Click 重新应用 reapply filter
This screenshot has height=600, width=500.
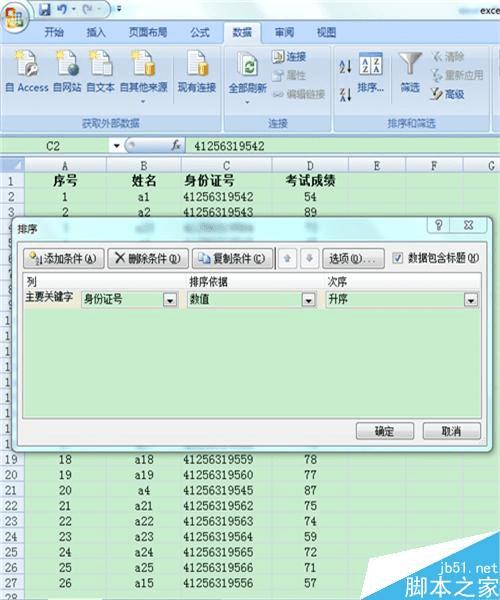pyautogui.click(x=457, y=75)
